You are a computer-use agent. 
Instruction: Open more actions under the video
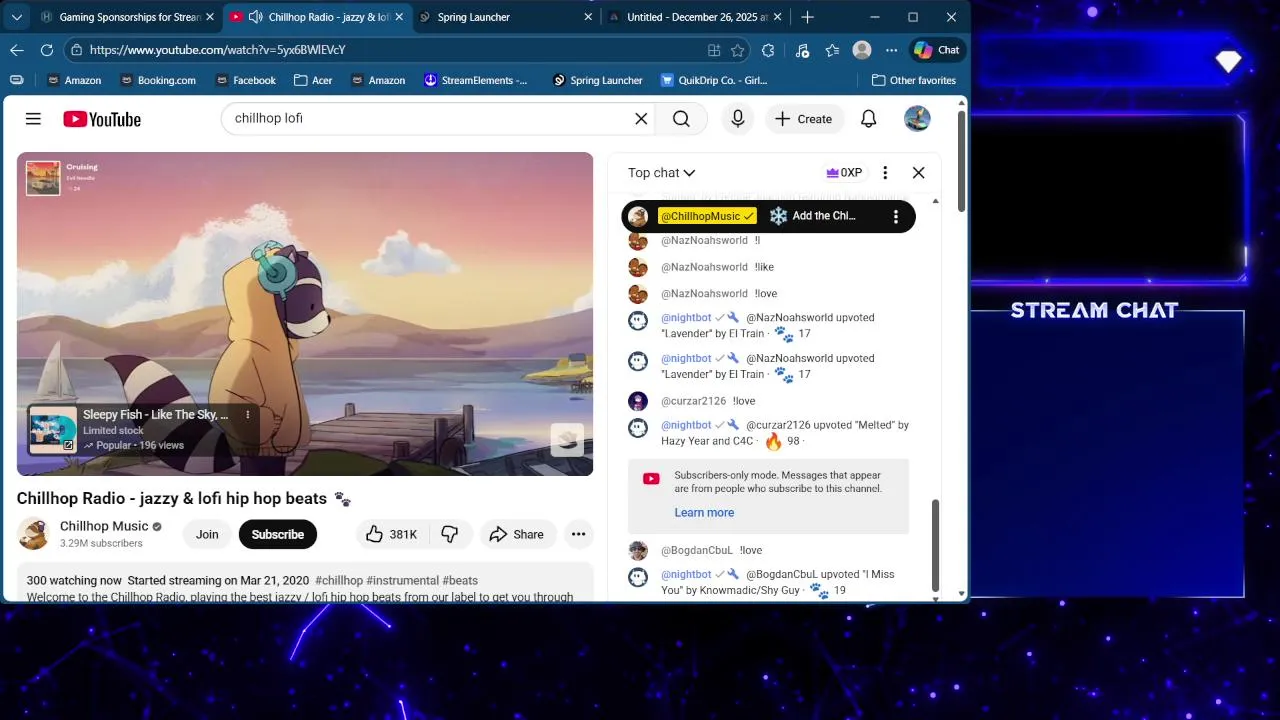pos(578,534)
